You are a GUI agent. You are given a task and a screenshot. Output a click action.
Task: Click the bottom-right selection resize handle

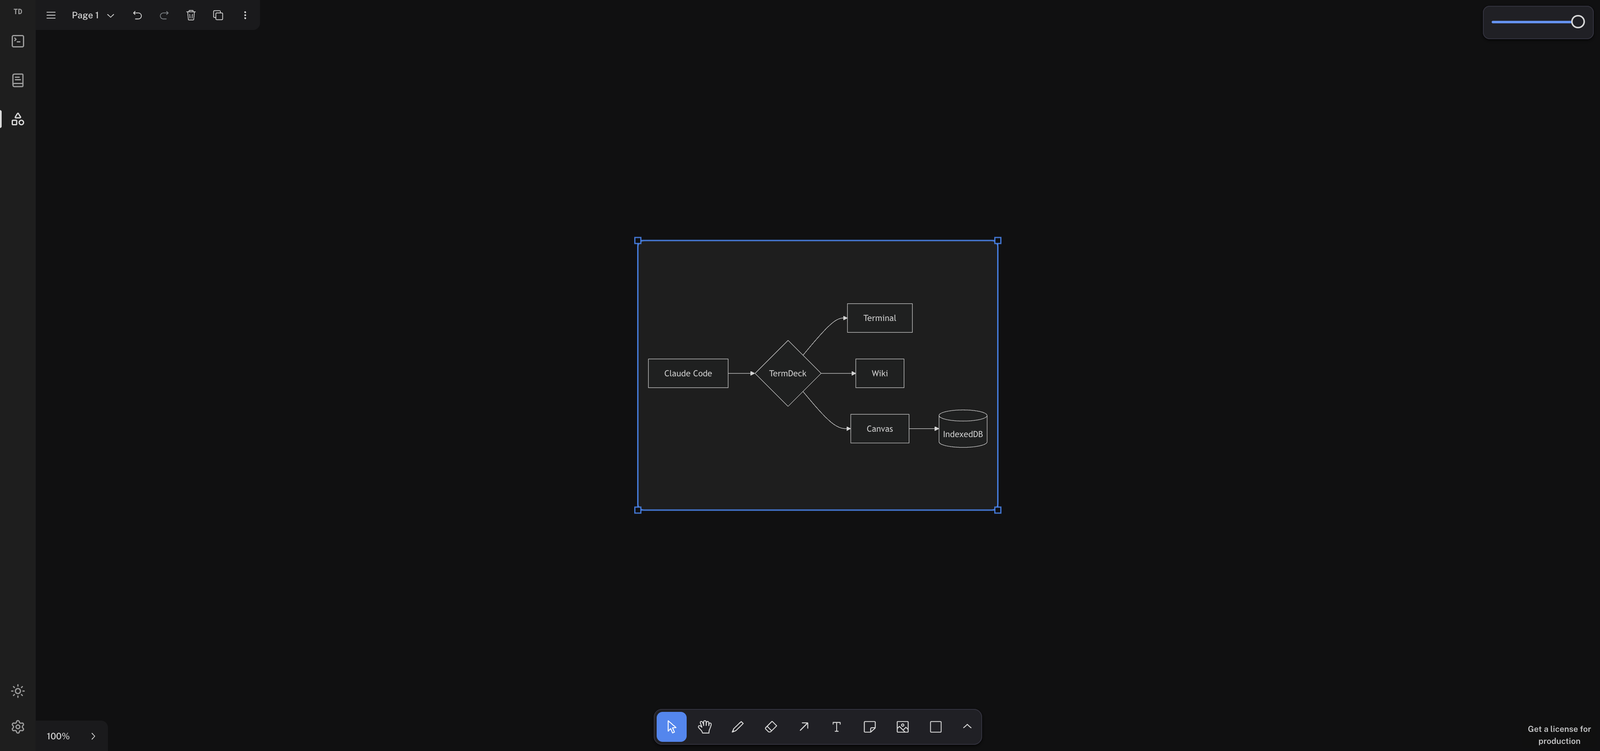[998, 510]
